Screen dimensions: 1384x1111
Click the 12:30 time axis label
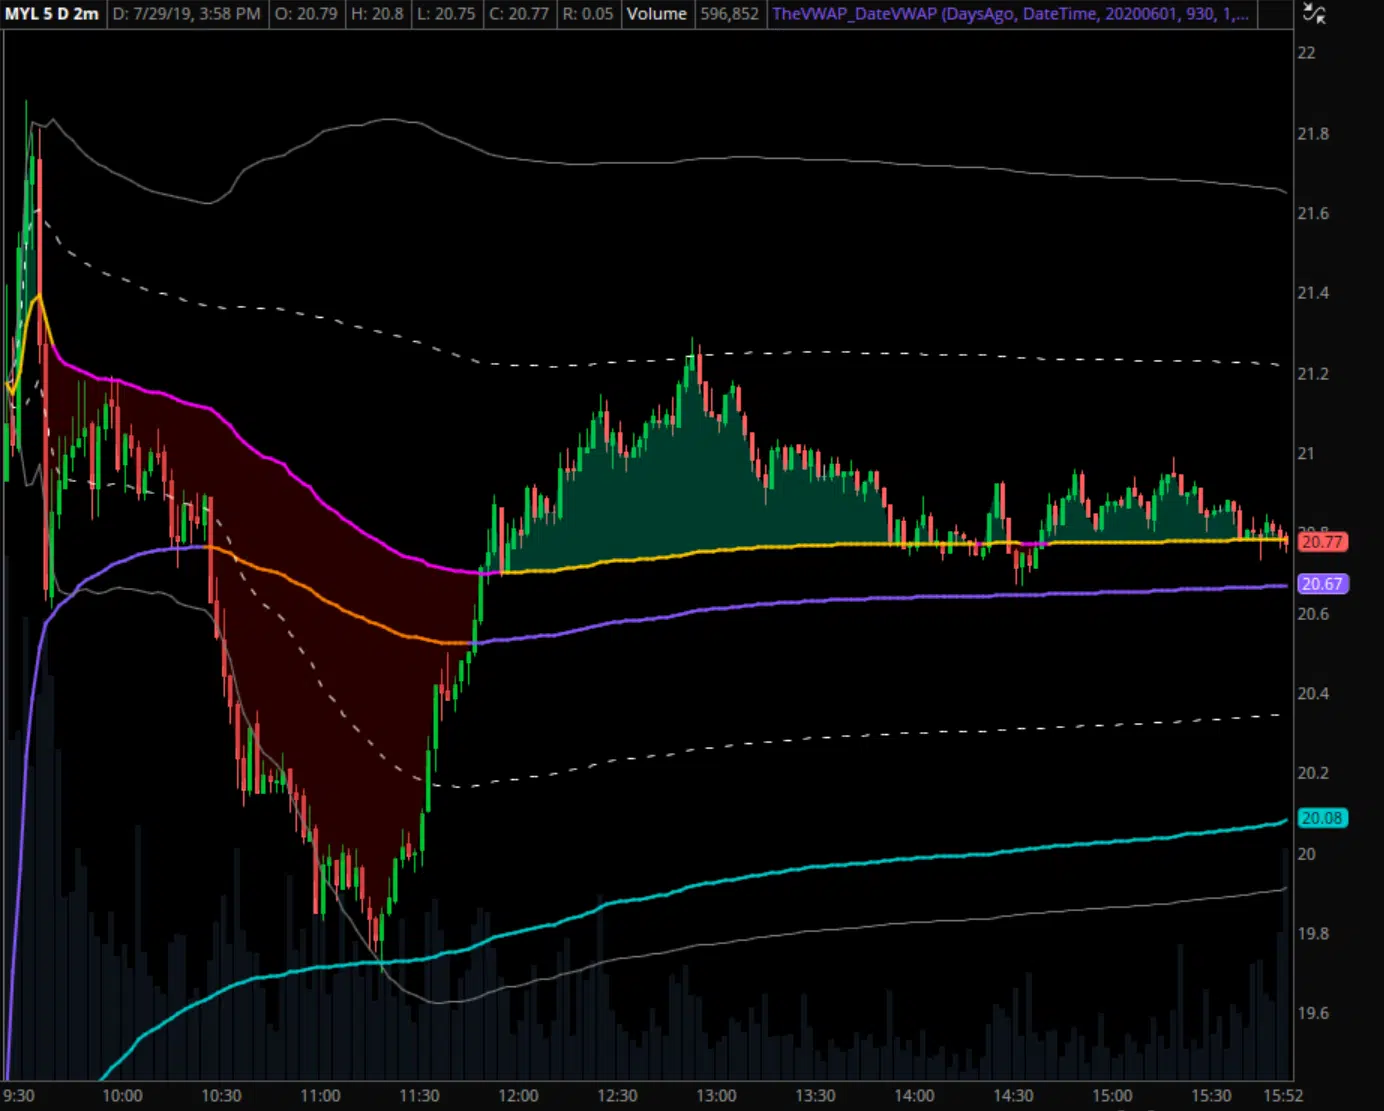click(617, 1096)
